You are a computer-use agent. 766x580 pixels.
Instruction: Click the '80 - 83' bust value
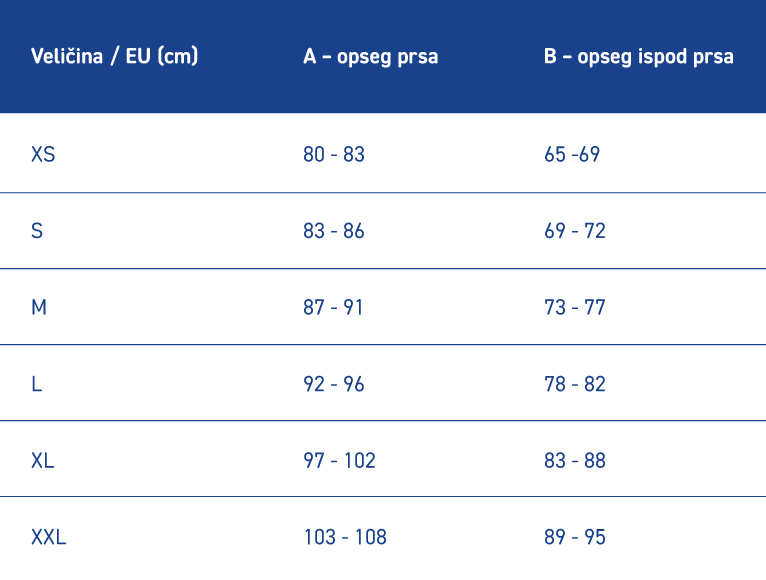(334, 154)
